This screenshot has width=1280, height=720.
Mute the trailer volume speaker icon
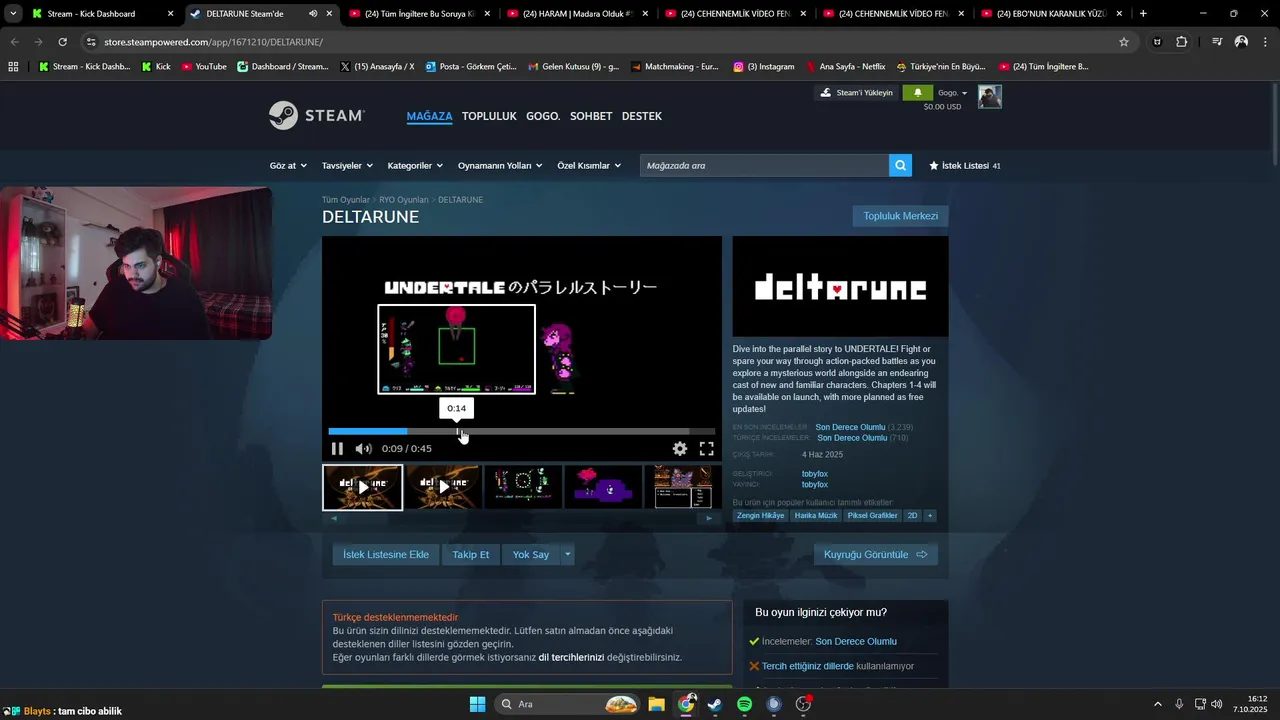(364, 449)
